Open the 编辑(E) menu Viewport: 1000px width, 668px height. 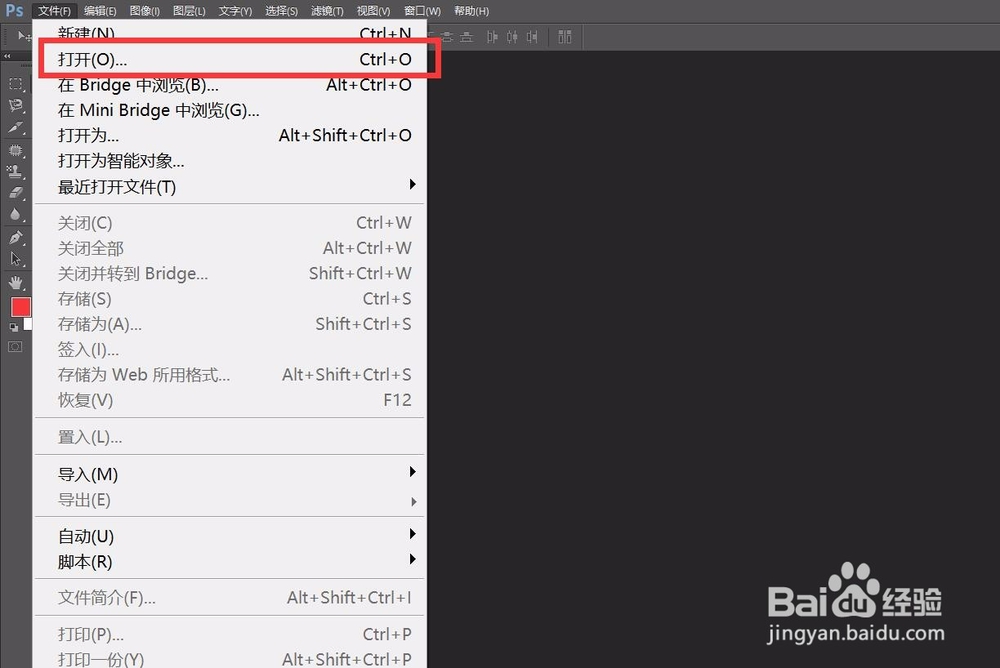click(x=100, y=11)
